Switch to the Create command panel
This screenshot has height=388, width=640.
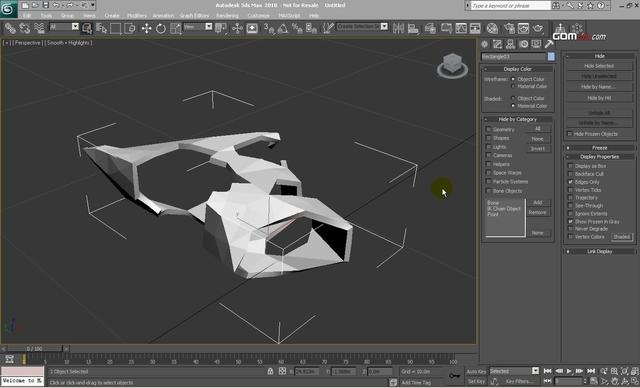point(484,44)
